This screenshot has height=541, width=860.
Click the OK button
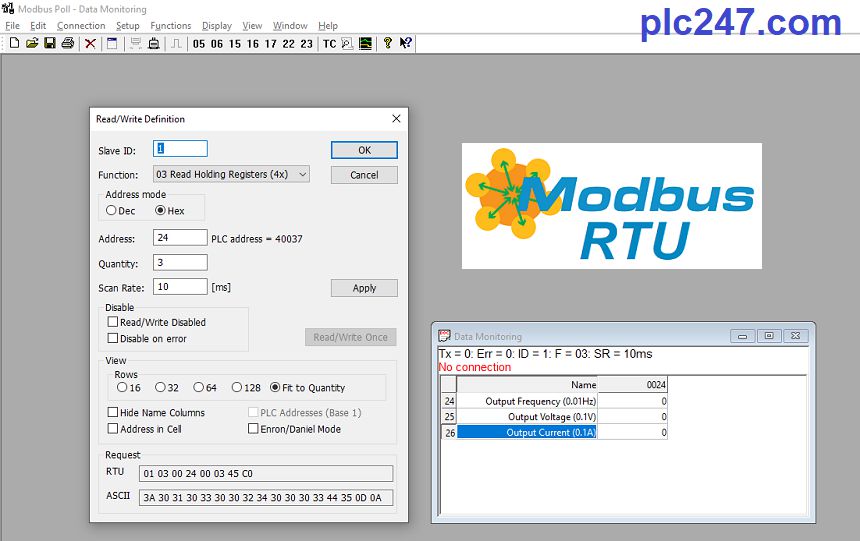(364, 150)
